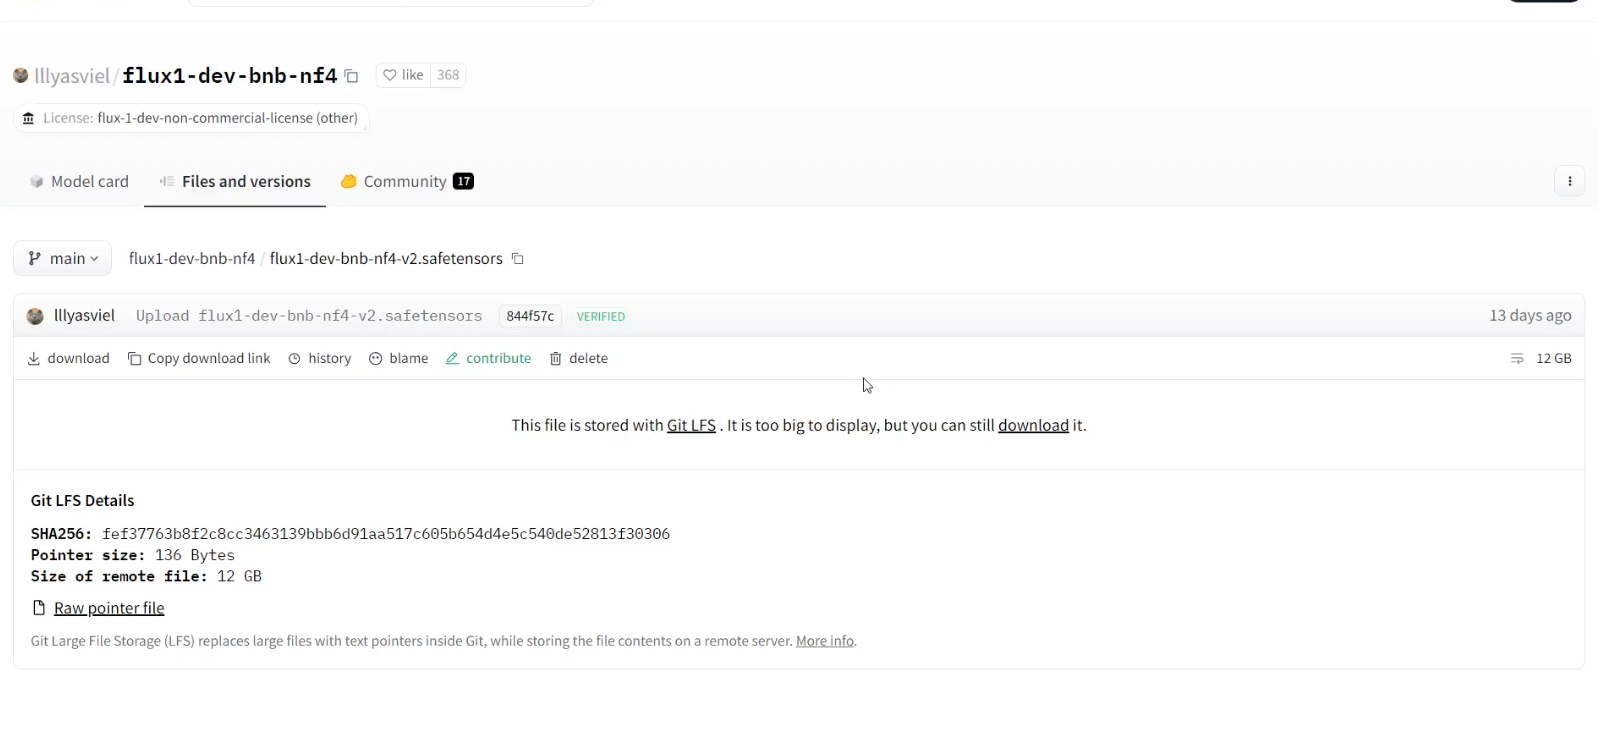The height and width of the screenshot is (731, 1598).
Task: View file history
Action: click(320, 358)
